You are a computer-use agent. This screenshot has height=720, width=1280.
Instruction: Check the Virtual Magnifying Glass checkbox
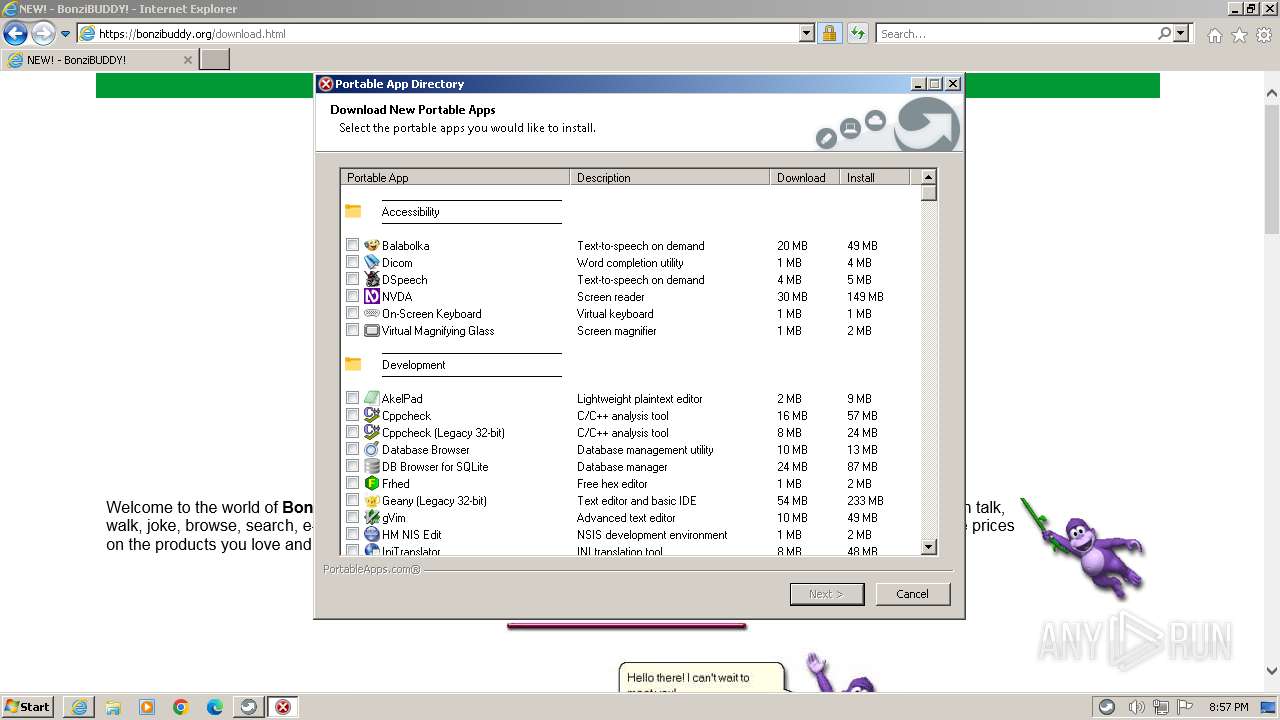[x=352, y=330]
